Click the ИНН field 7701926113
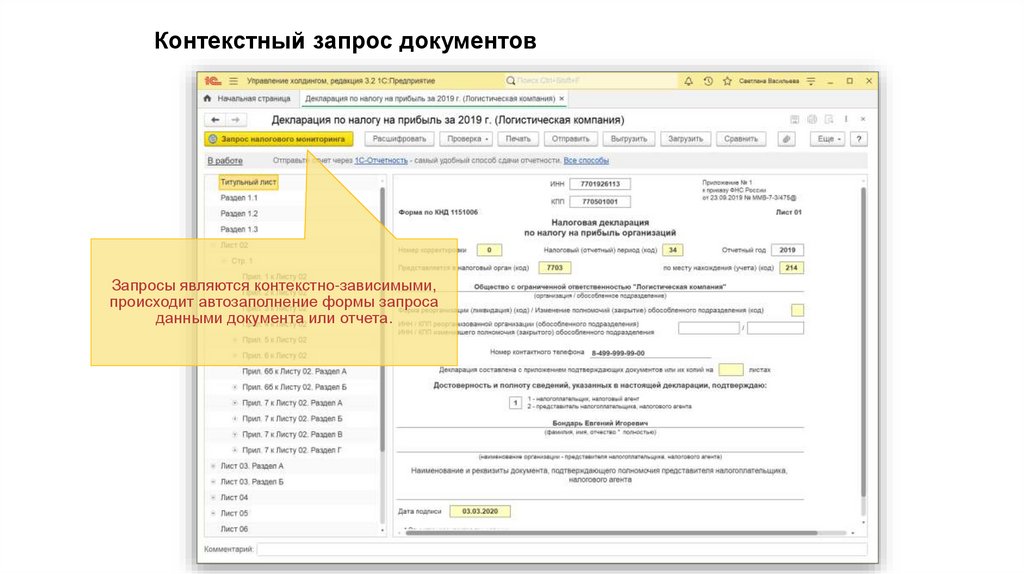Viewport: 1024px width, 574px height. pos(600,184)
